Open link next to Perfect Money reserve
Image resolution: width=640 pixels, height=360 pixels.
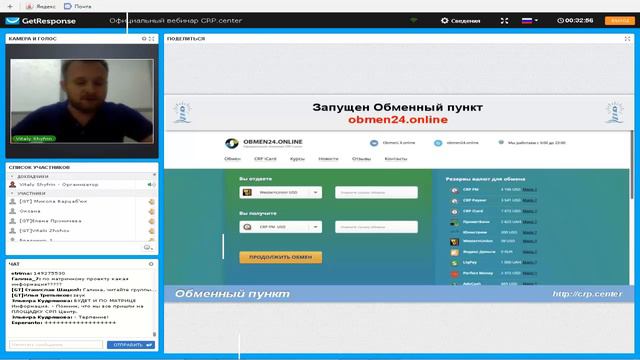(529, 273)
